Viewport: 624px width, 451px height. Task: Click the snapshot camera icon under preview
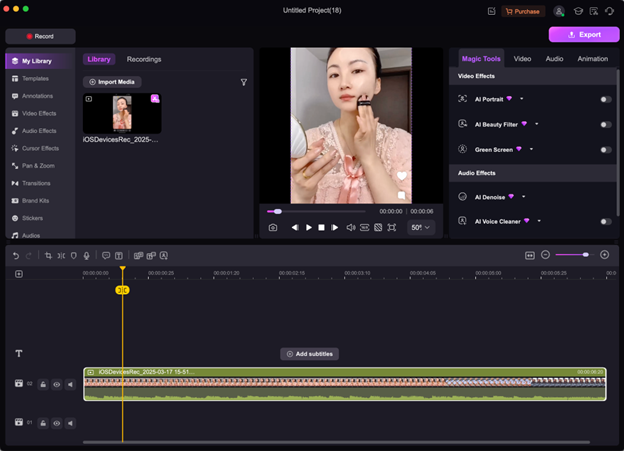(x=273, y=227)
